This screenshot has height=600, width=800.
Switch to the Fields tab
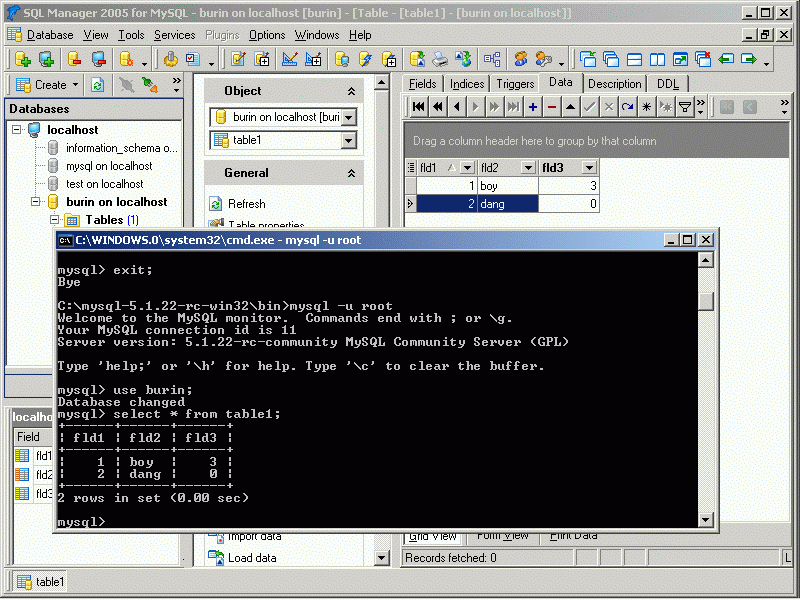point(422,84)
